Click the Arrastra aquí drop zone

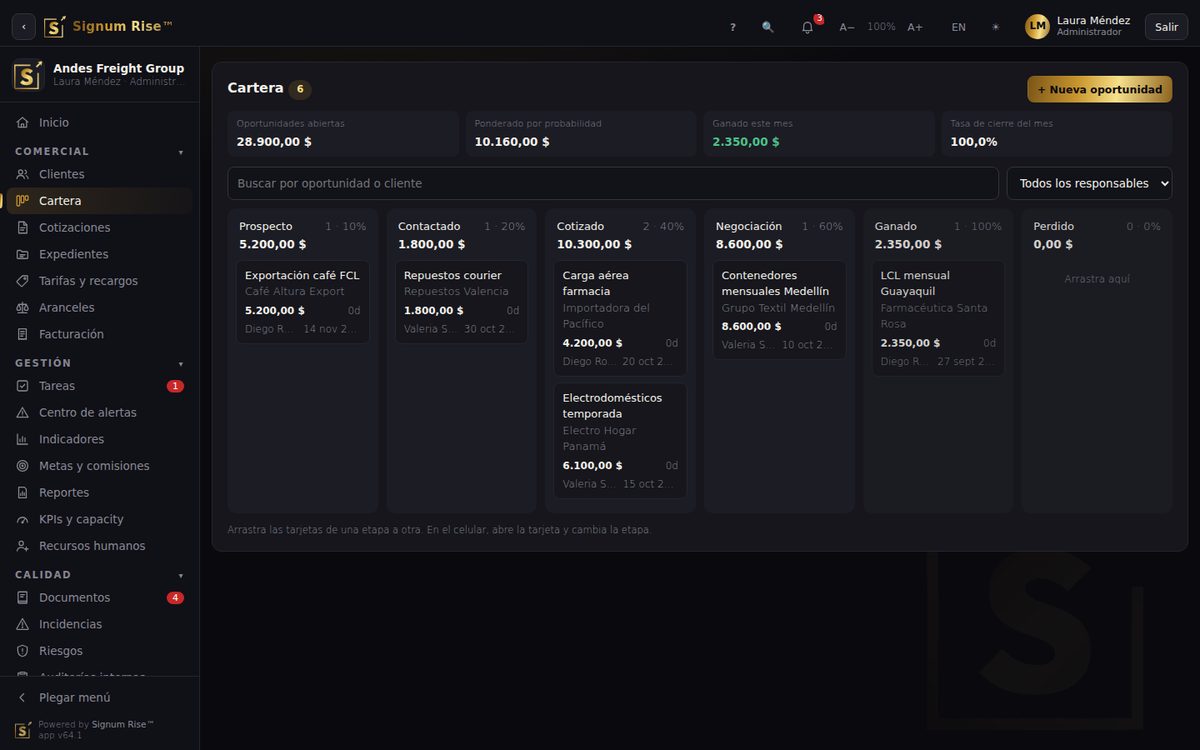pyautogui.click(x=1097, y=279)
